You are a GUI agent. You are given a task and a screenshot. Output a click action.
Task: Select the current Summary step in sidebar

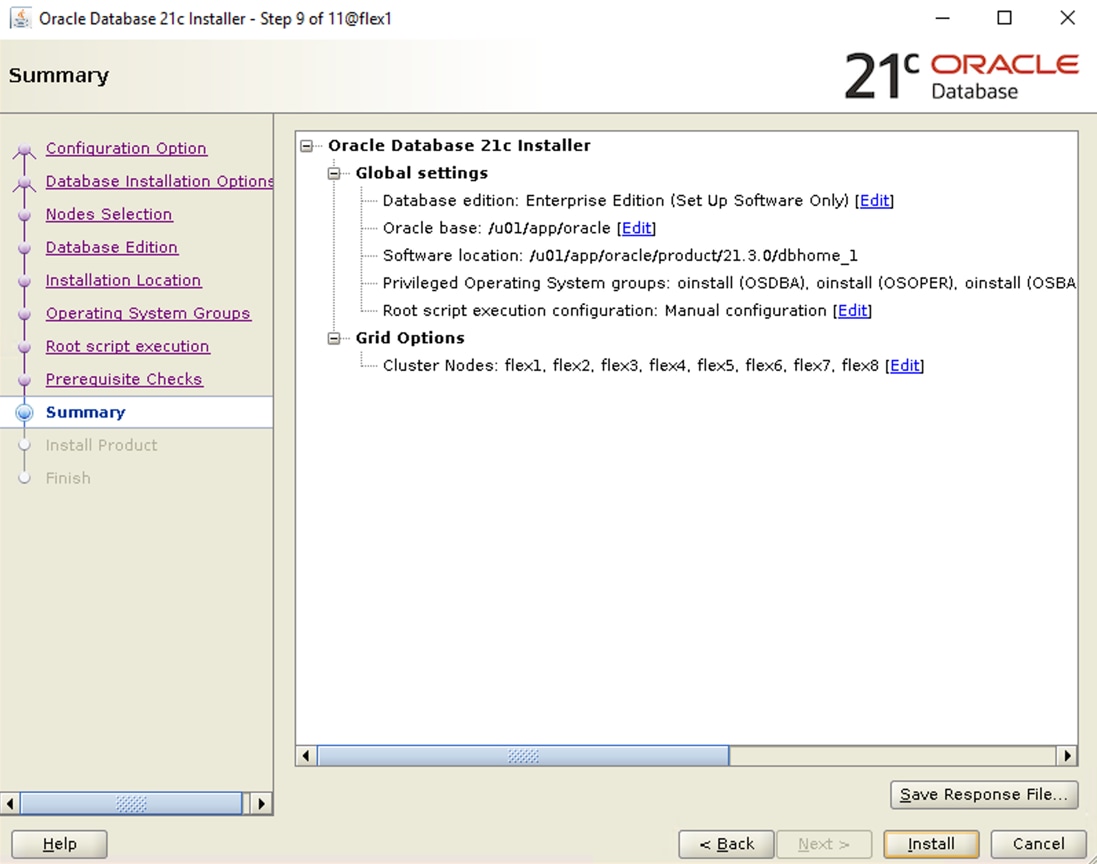click(x=85, y=412)
